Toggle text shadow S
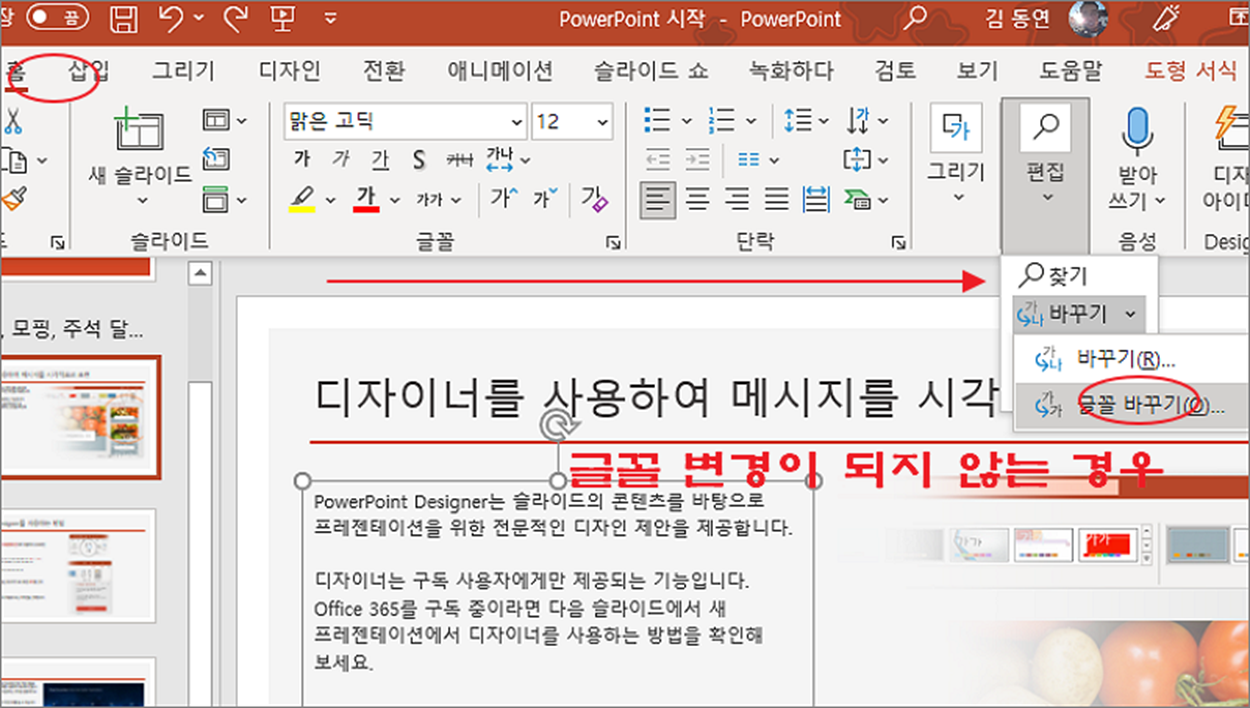Viewport: 1250px width, 708px height. point(419,159)
